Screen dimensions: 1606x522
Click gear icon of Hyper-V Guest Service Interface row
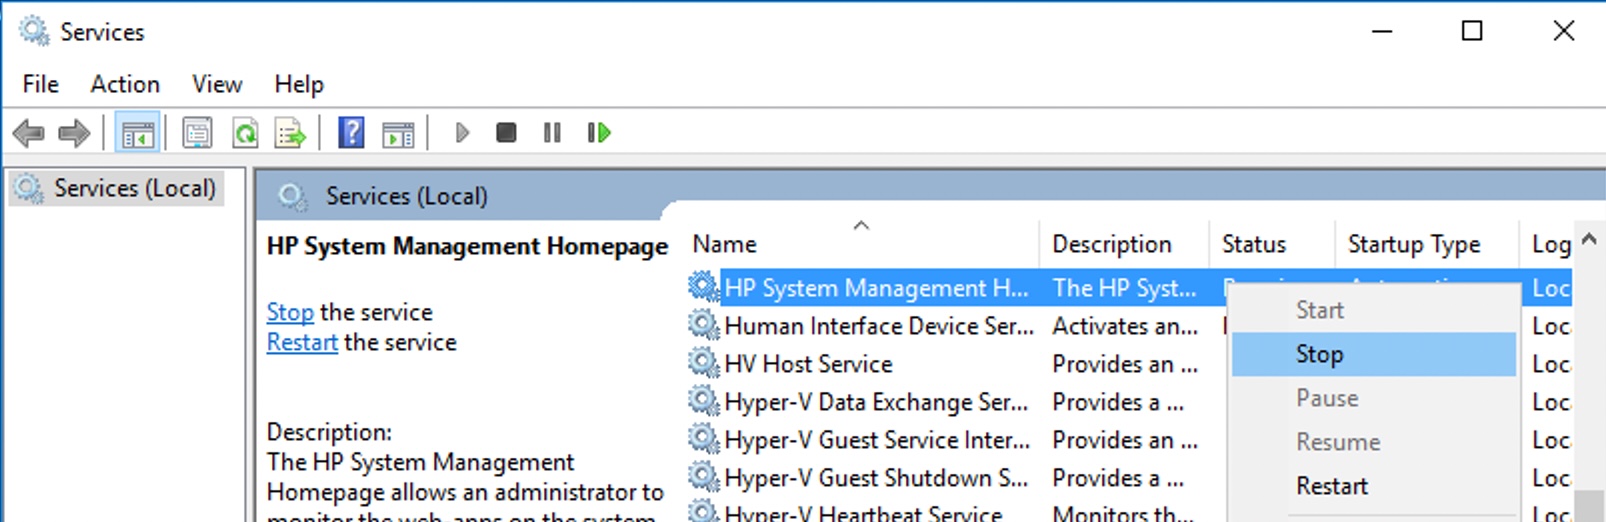704,440
